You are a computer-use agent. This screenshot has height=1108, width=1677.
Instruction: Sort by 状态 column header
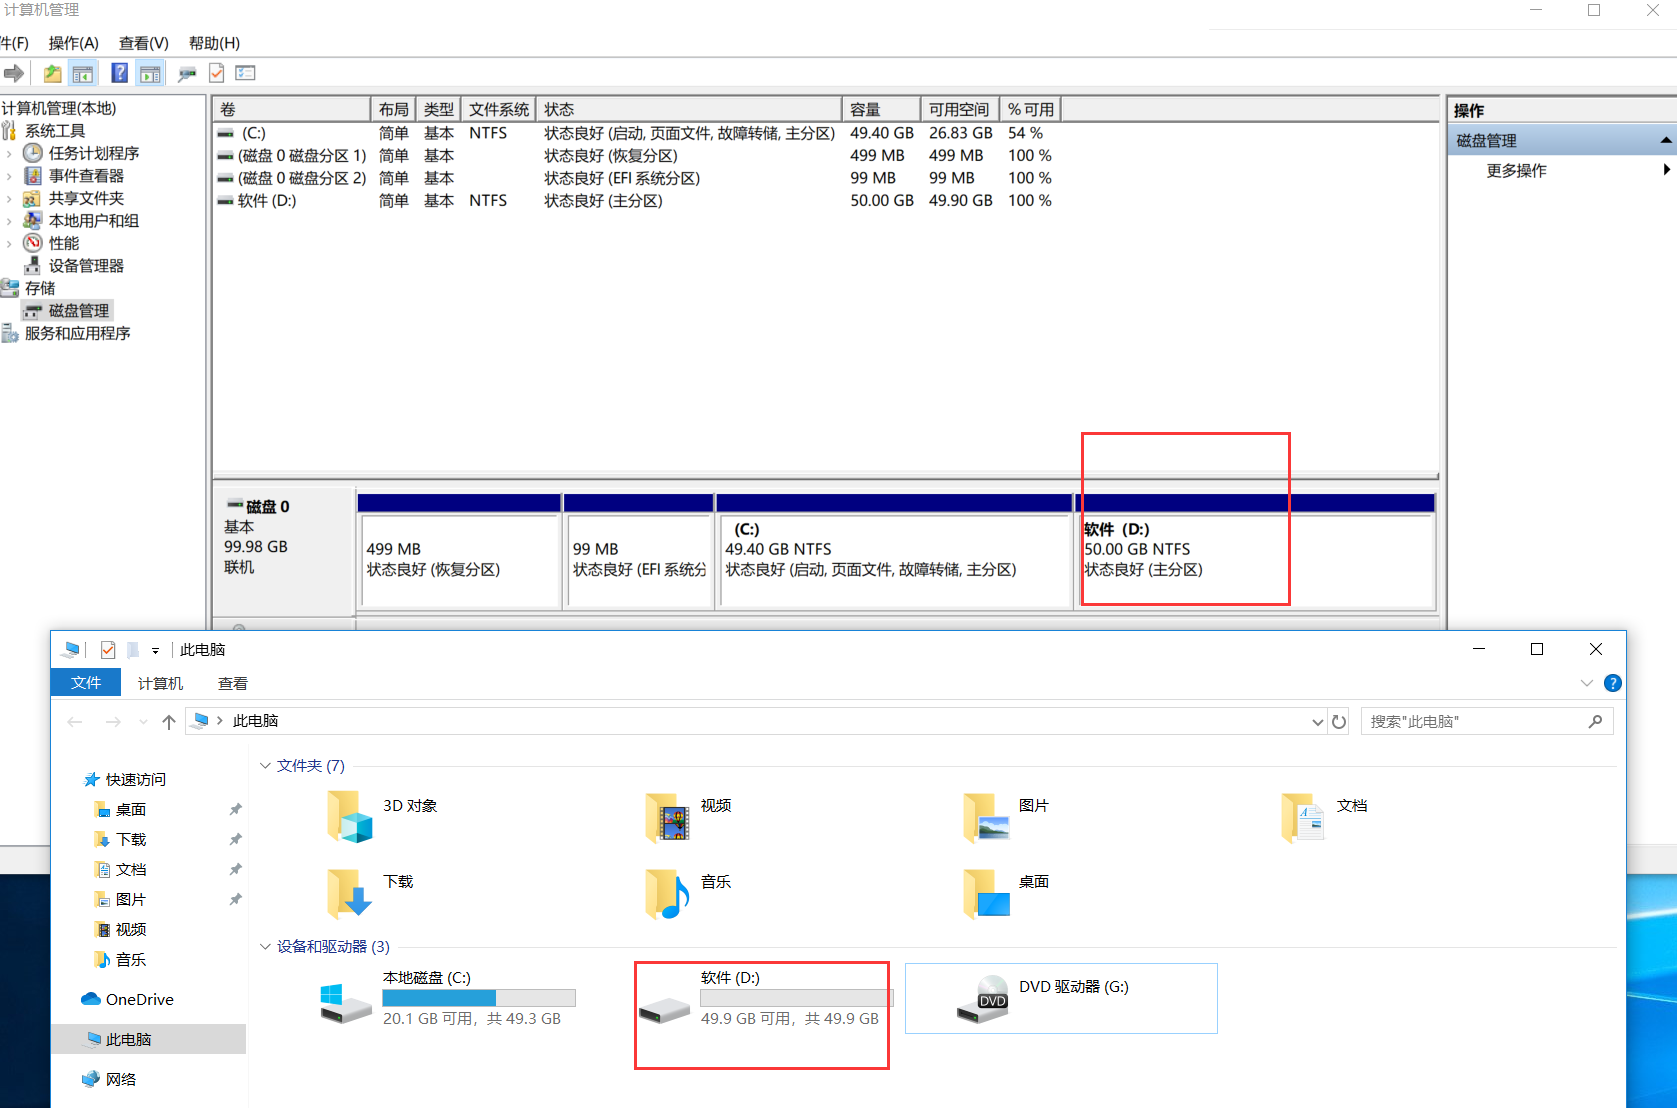689,109
